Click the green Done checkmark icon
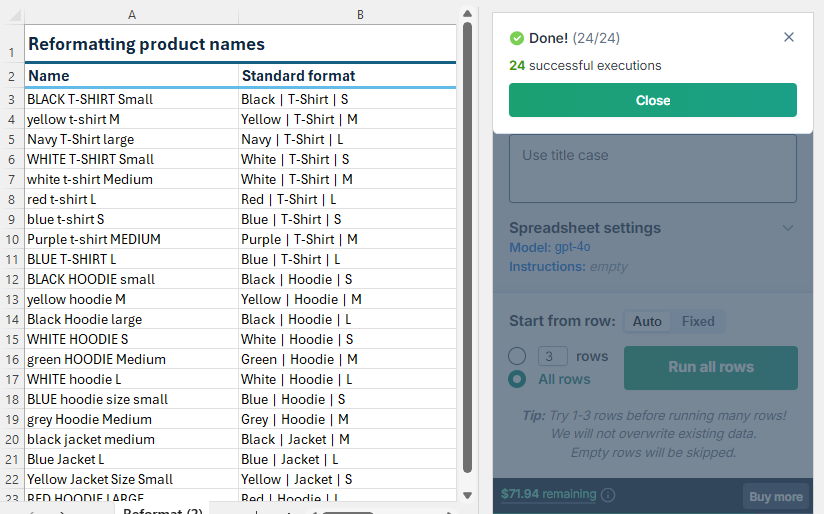Viewport: 824px width, 514px height. click(517, 38)
